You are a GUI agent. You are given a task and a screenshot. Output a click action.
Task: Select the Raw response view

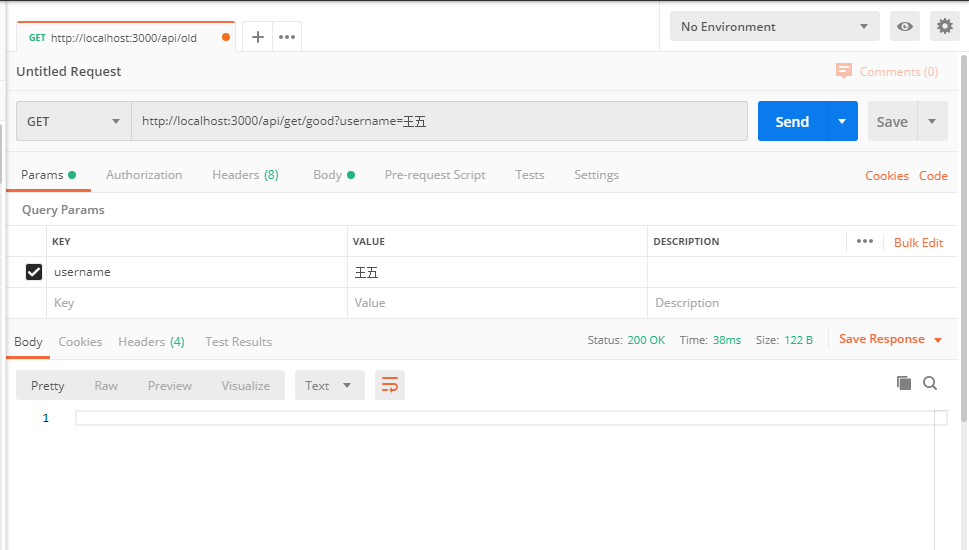point(106,386)
